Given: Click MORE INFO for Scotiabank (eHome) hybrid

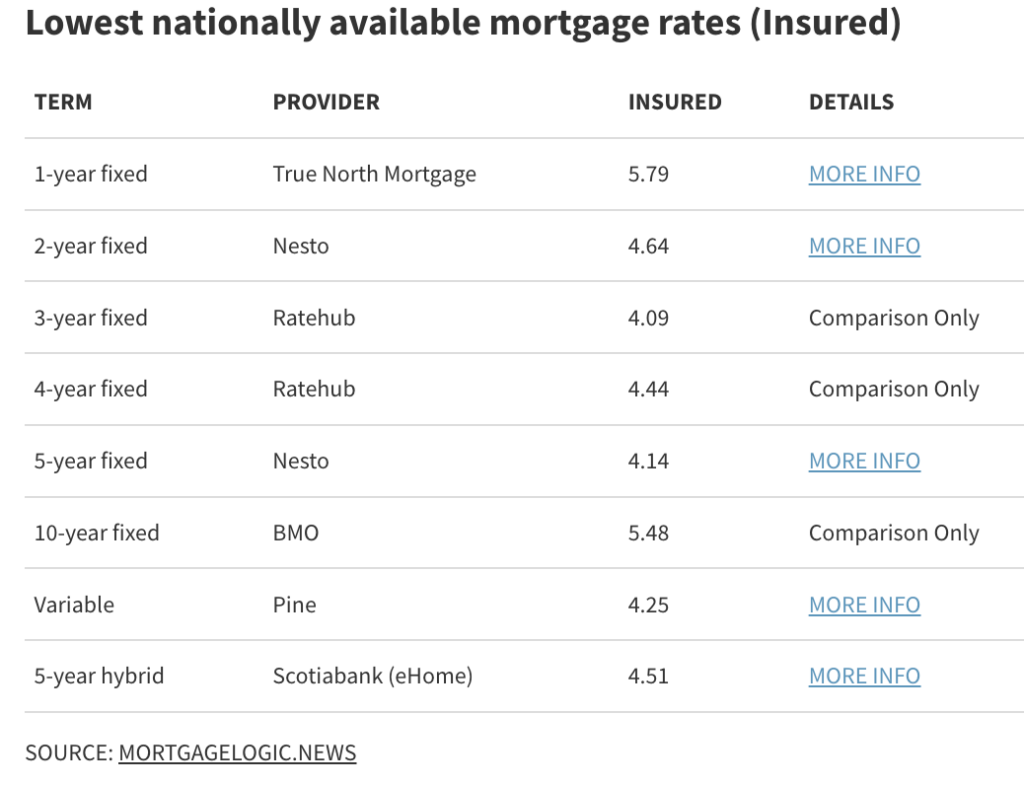Looking at the screenshot, I should tap(864, 676).
